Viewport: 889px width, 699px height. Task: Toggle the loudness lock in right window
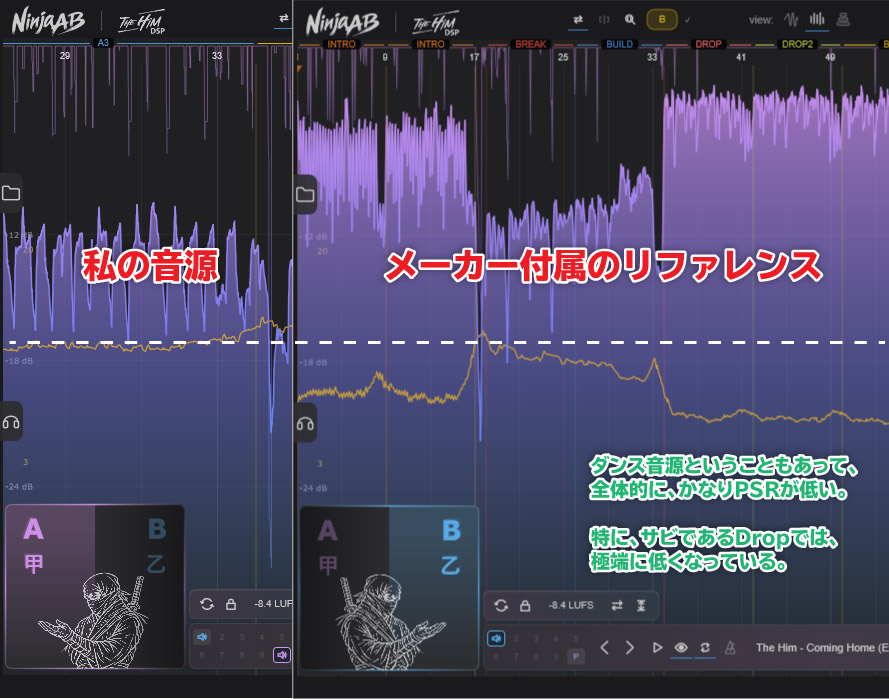click(x=525, y=605)
